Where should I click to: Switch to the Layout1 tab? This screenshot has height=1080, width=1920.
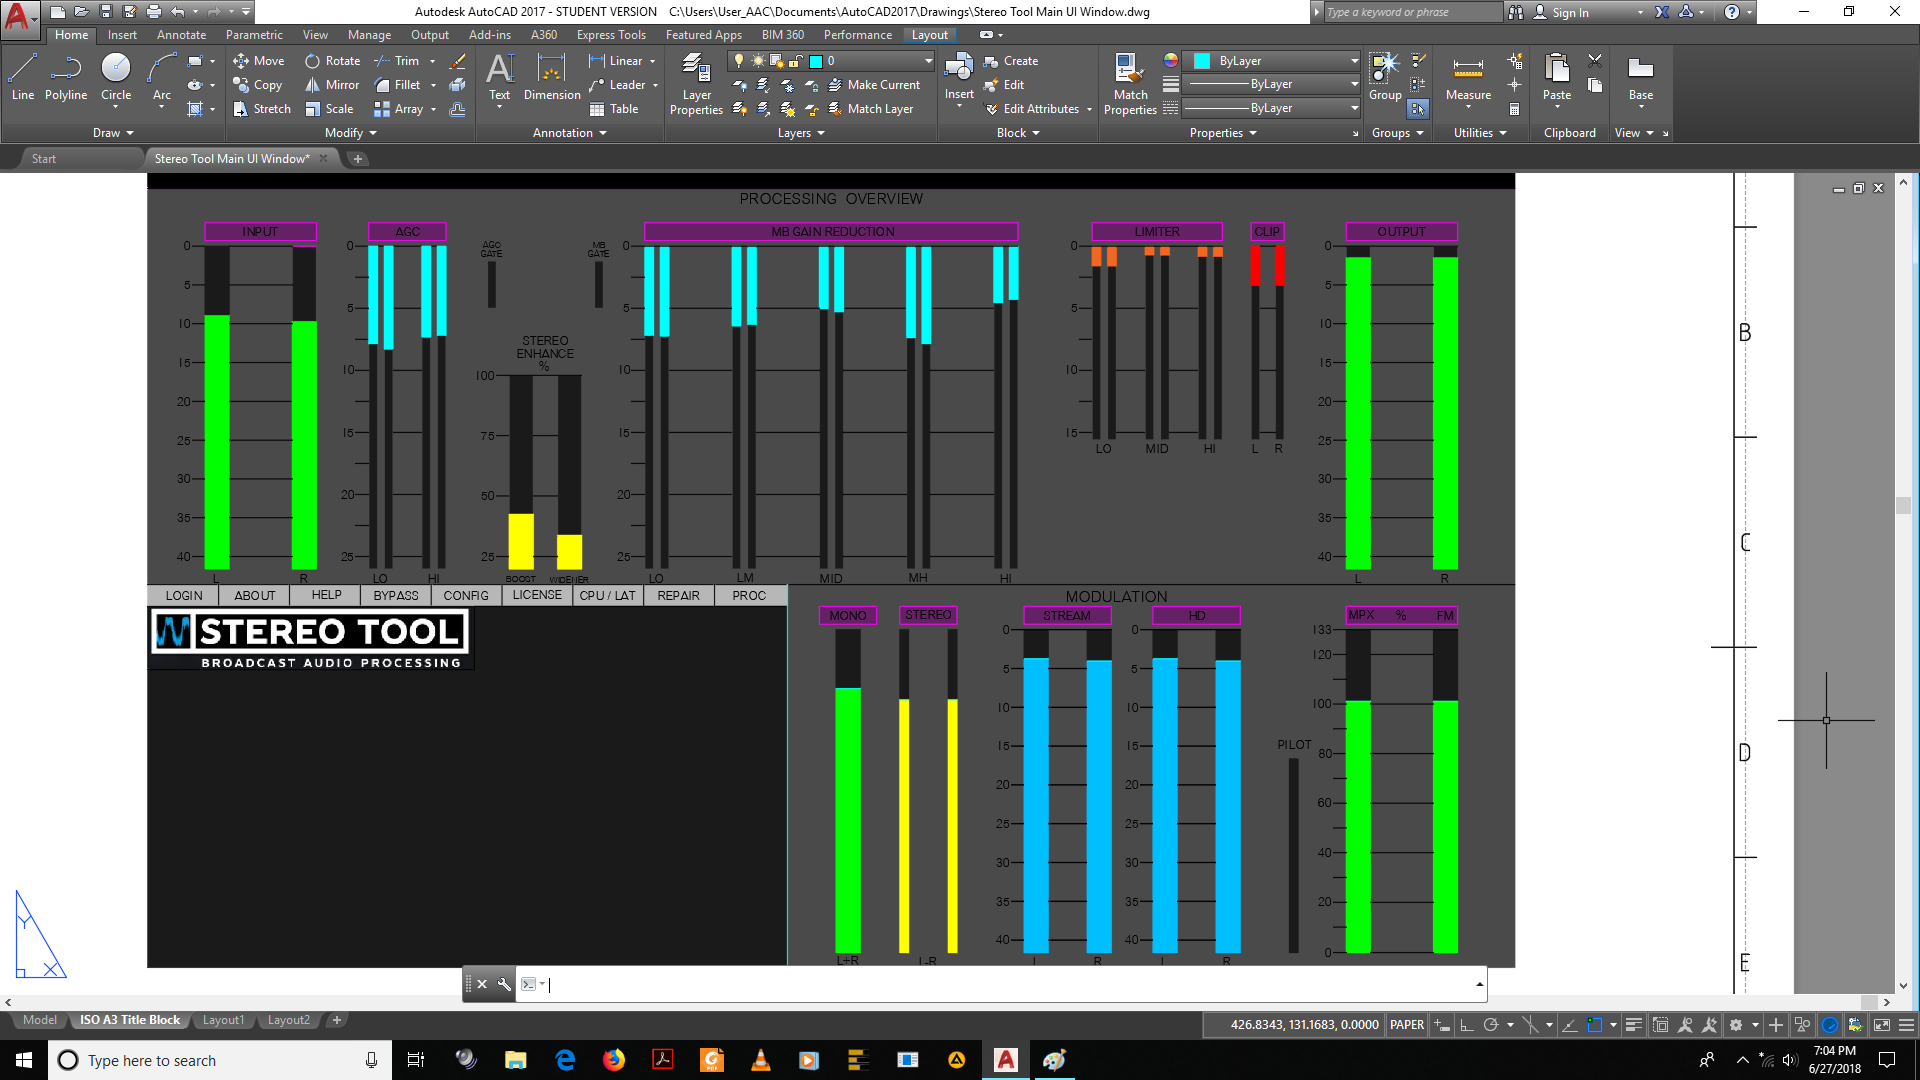click(x=223, y=1020)
